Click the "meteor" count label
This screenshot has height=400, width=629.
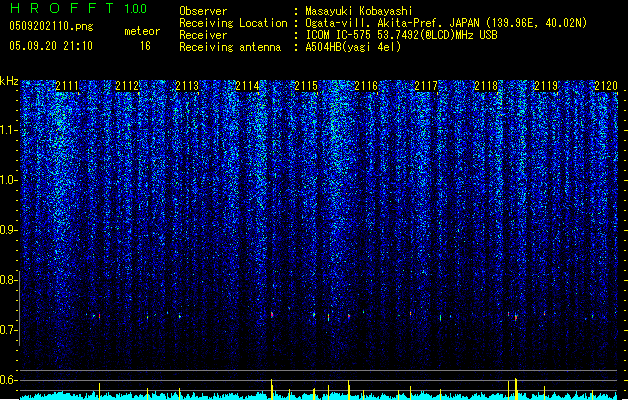pyautogui.click(x=142, y=31)
